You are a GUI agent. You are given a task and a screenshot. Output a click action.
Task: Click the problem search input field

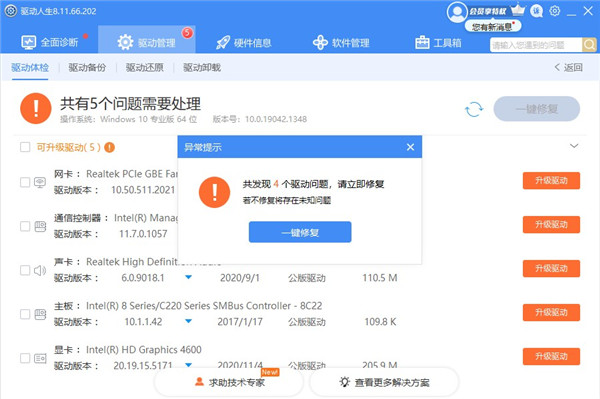(536, 45)
